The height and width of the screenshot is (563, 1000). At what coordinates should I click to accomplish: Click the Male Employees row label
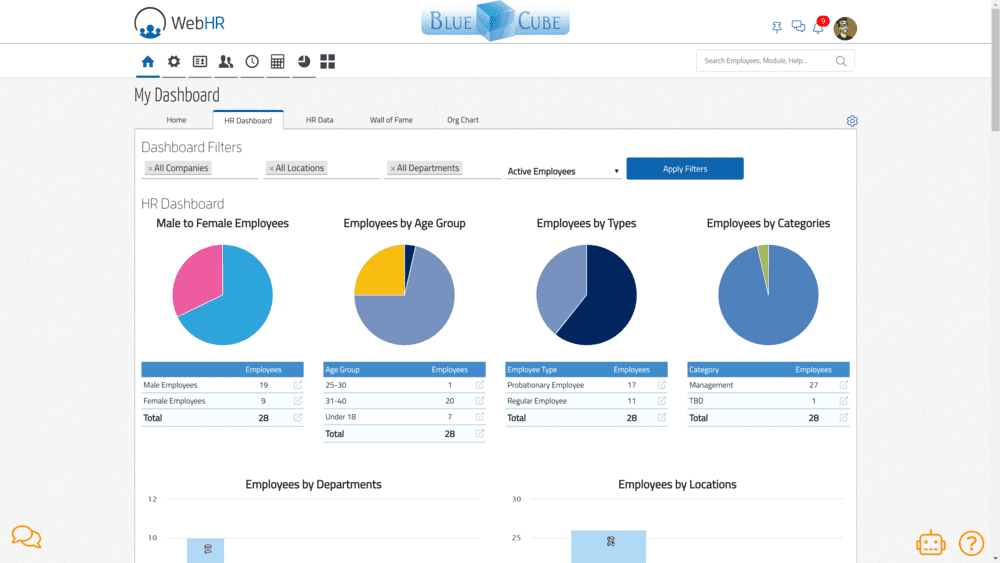click(170, 385)
